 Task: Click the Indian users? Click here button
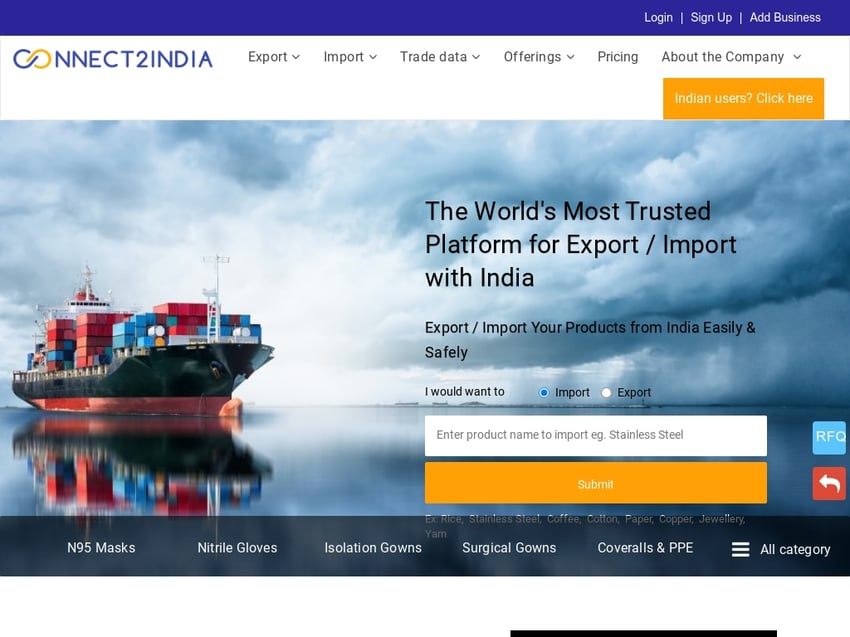[x=743, y=98]
